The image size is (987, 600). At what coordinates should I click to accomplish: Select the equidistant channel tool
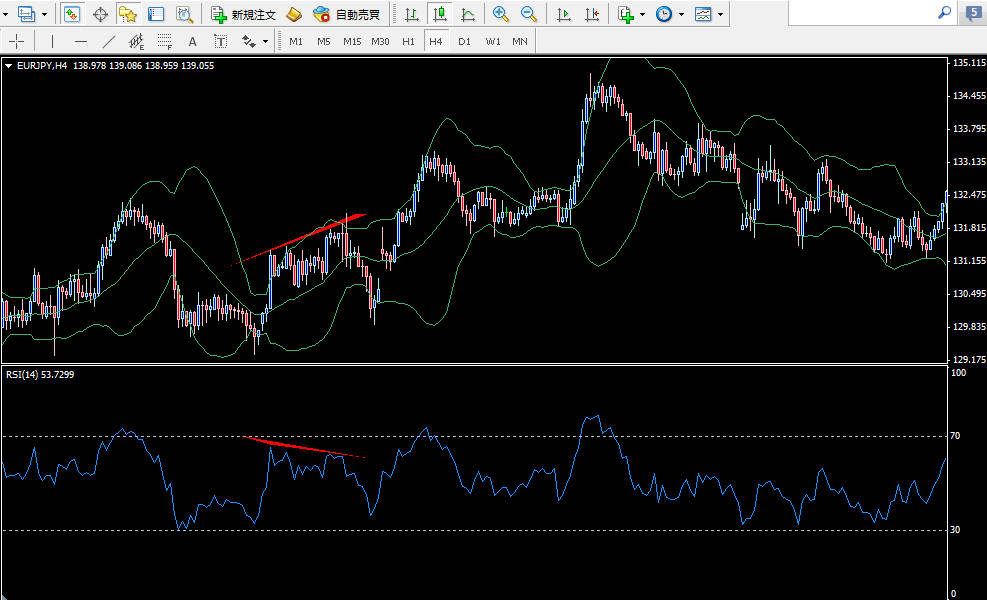point(137,42)
